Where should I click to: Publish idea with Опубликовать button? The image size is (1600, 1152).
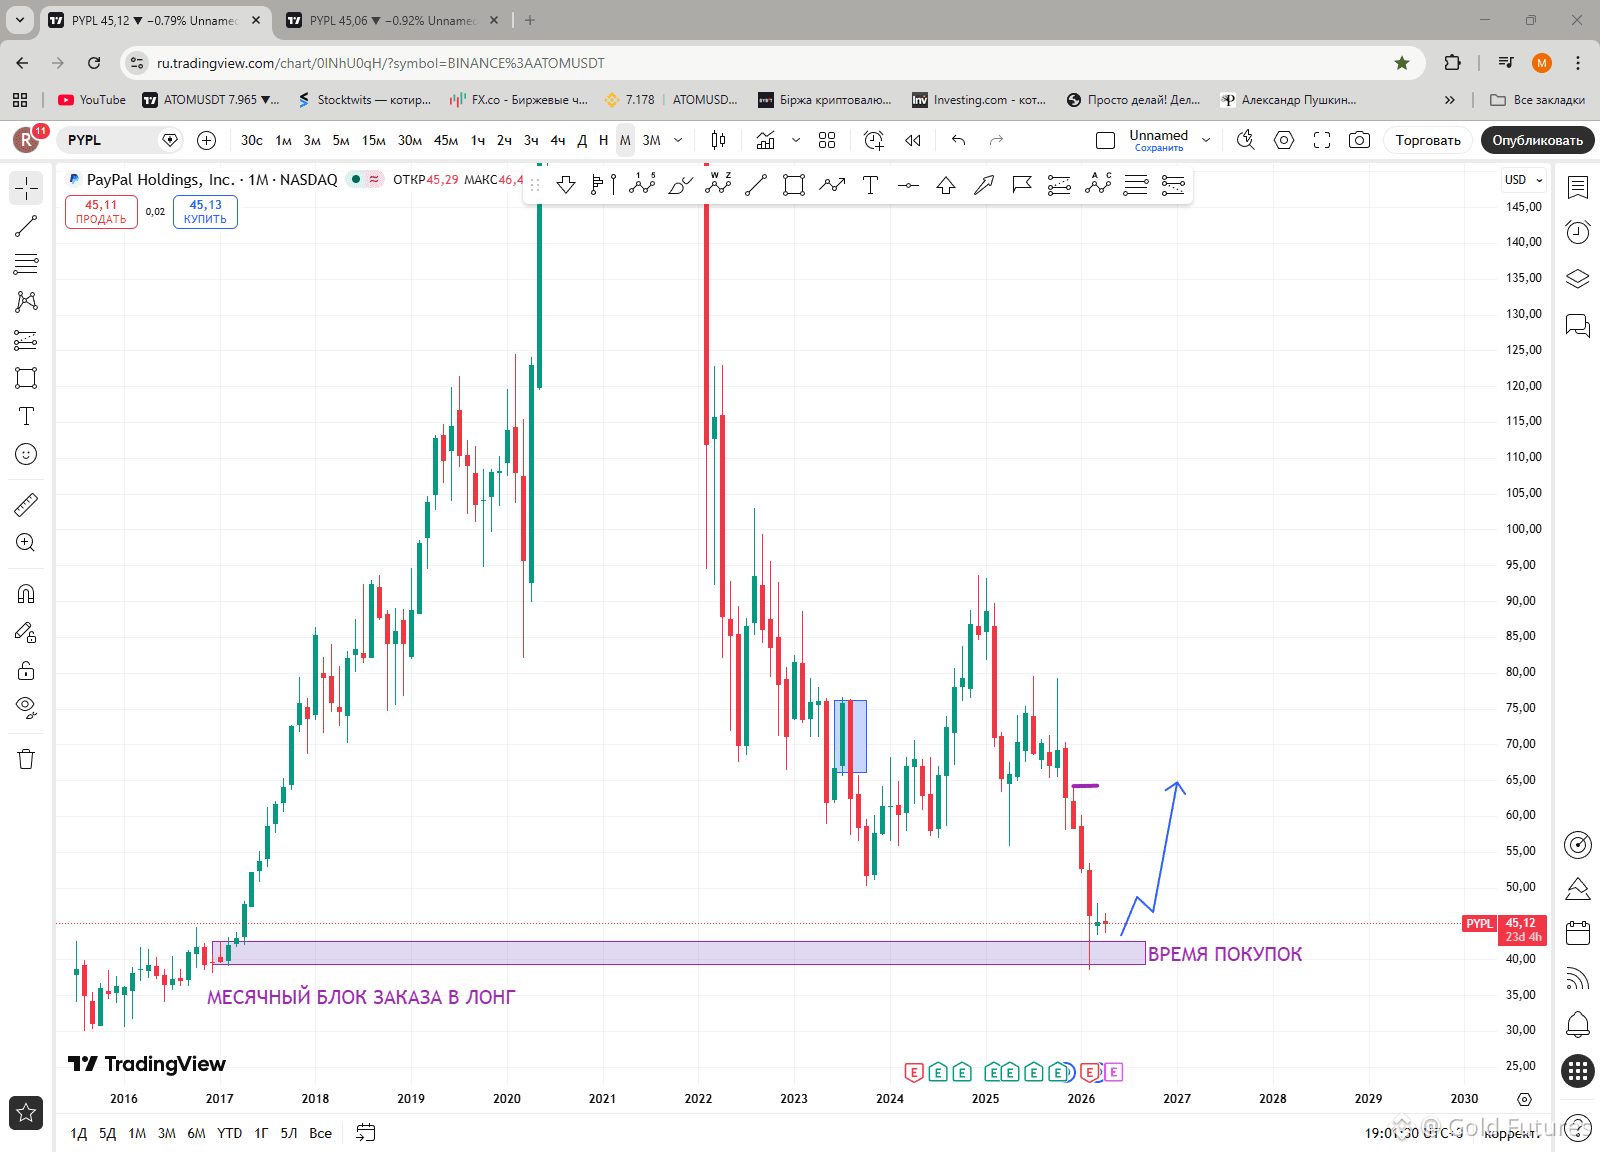click(x=1538, y=140)
